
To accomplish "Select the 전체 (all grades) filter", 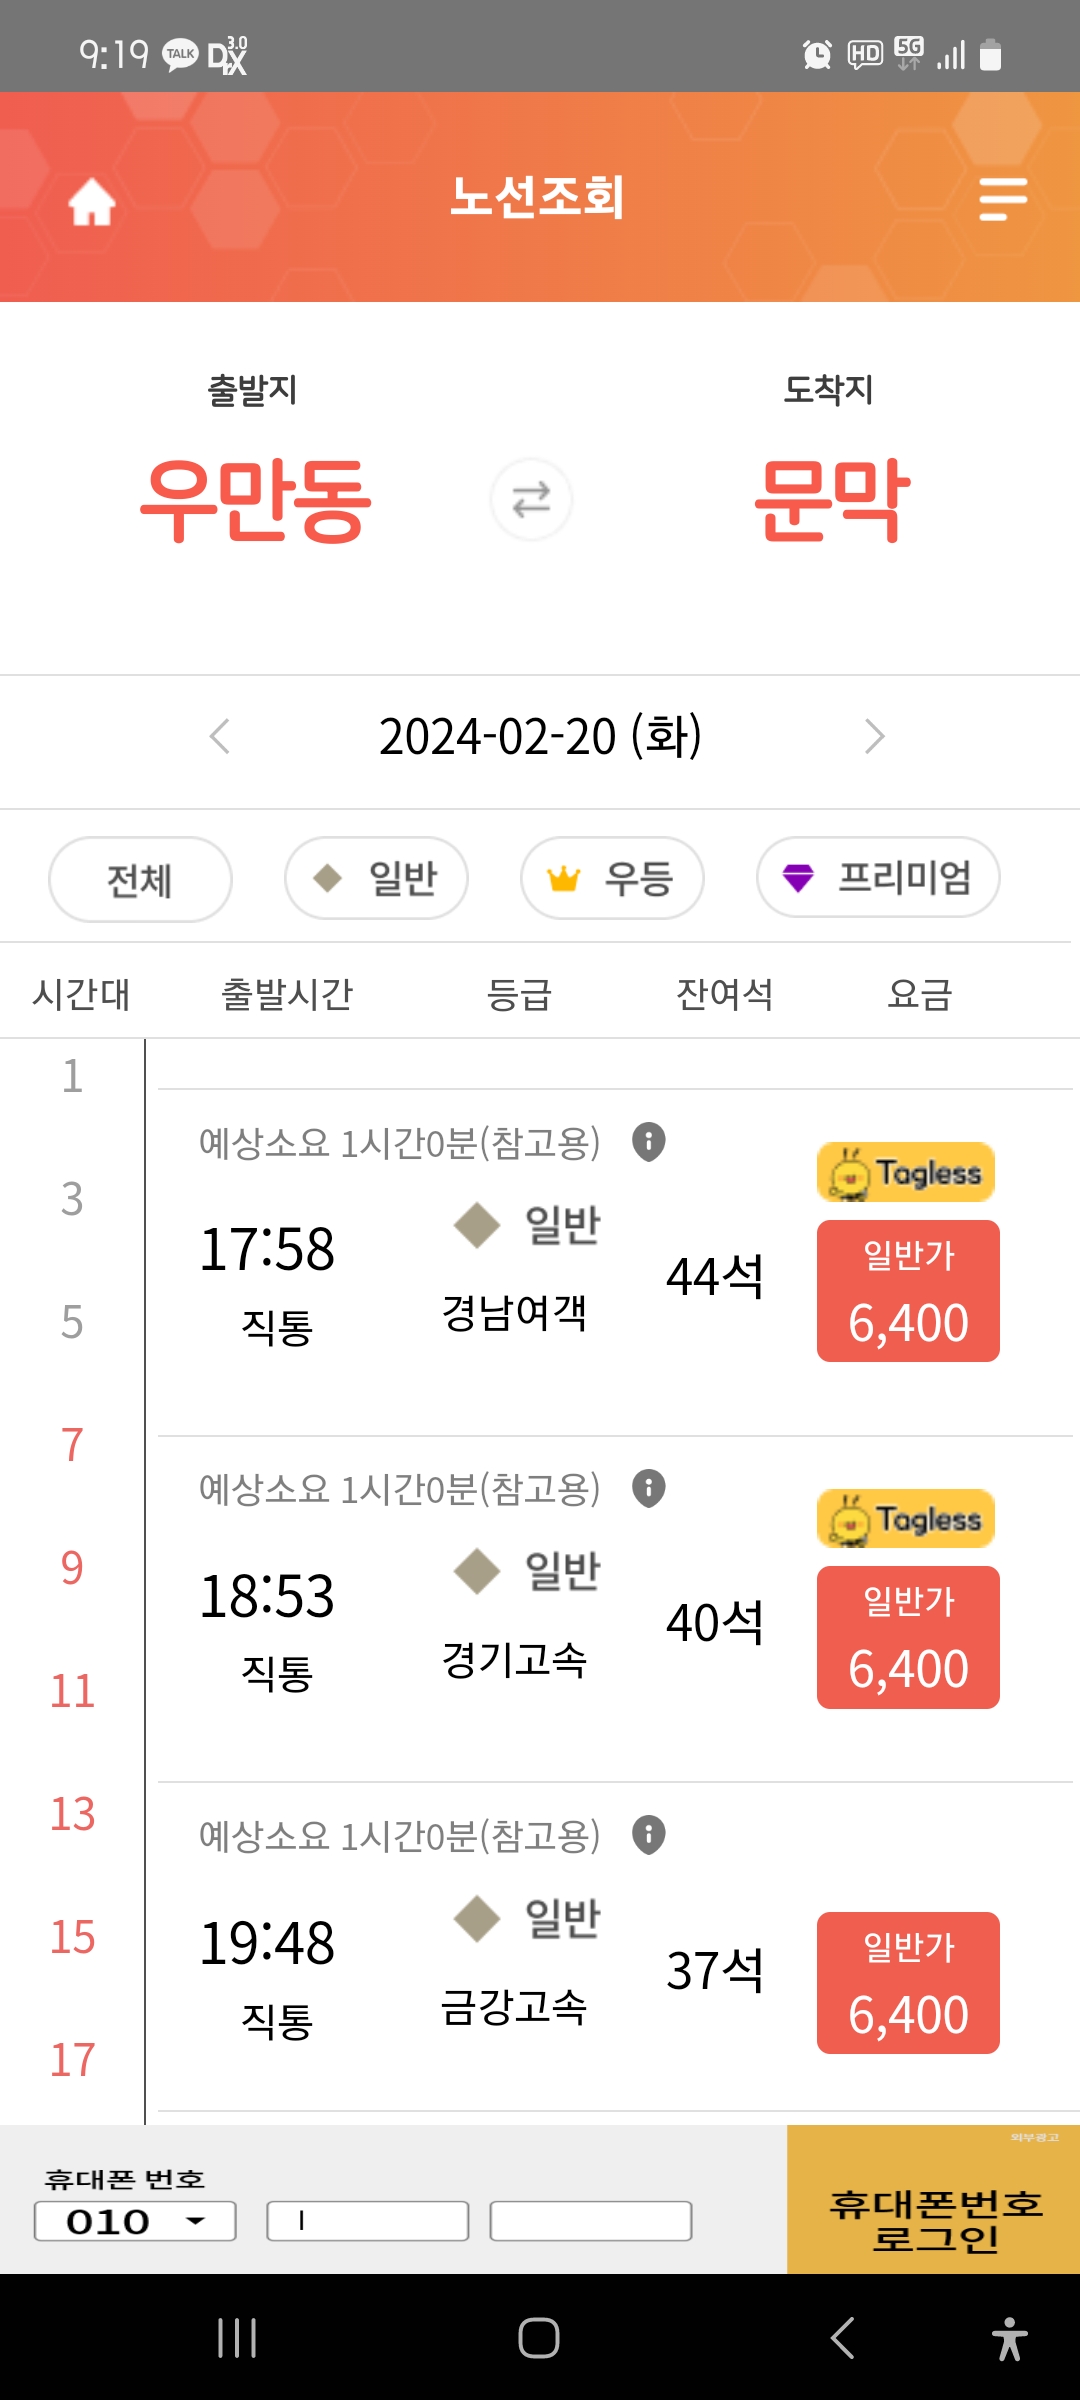I will pyautogui.click(x=140, y=880).
